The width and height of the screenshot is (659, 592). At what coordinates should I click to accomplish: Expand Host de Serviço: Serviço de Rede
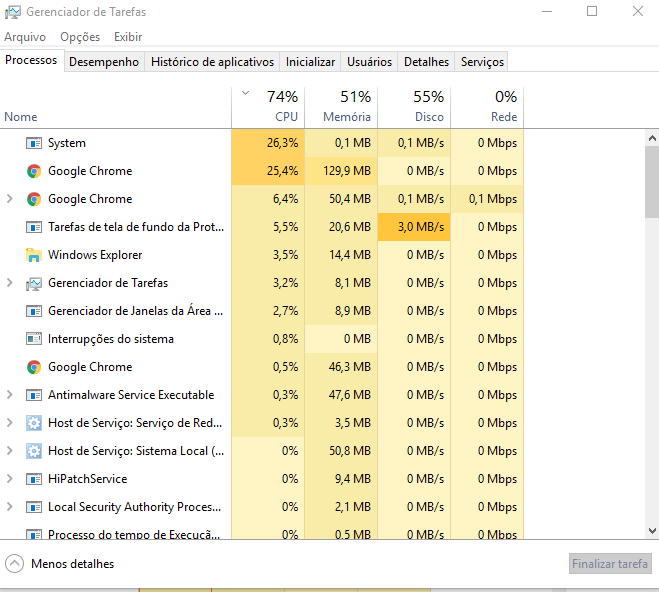click(x=10, y=423)
